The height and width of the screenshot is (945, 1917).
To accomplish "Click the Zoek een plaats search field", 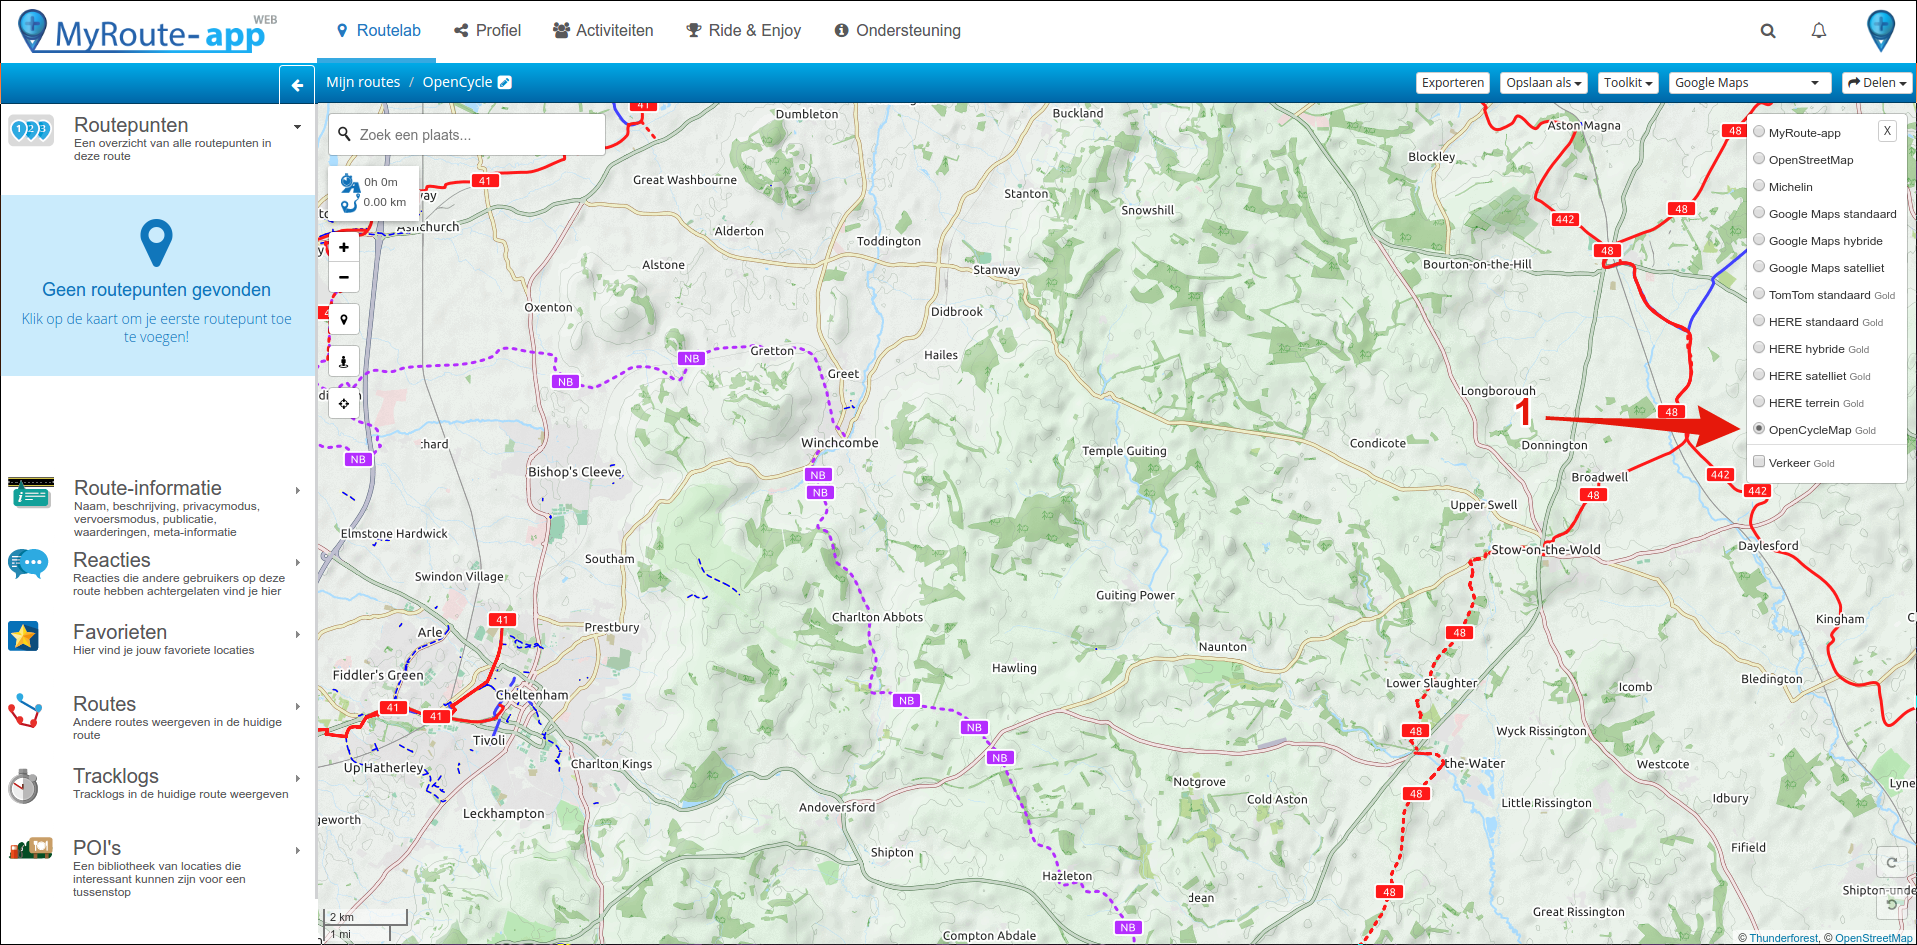I will [467, 134].
